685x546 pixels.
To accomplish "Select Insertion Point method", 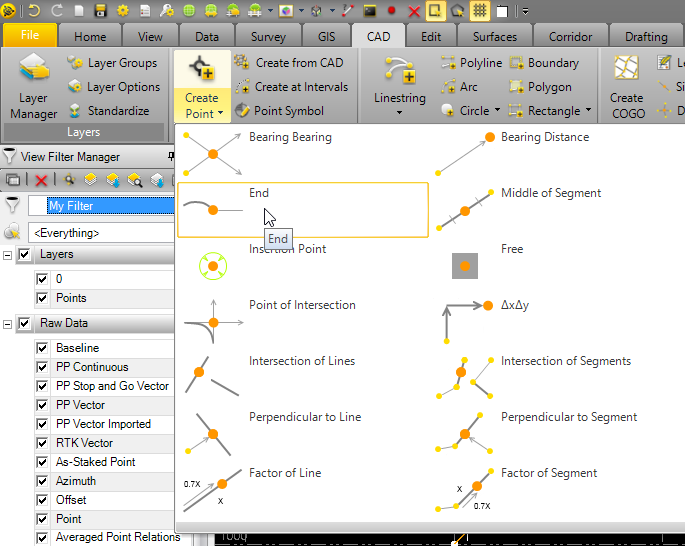I will (302, 266).
